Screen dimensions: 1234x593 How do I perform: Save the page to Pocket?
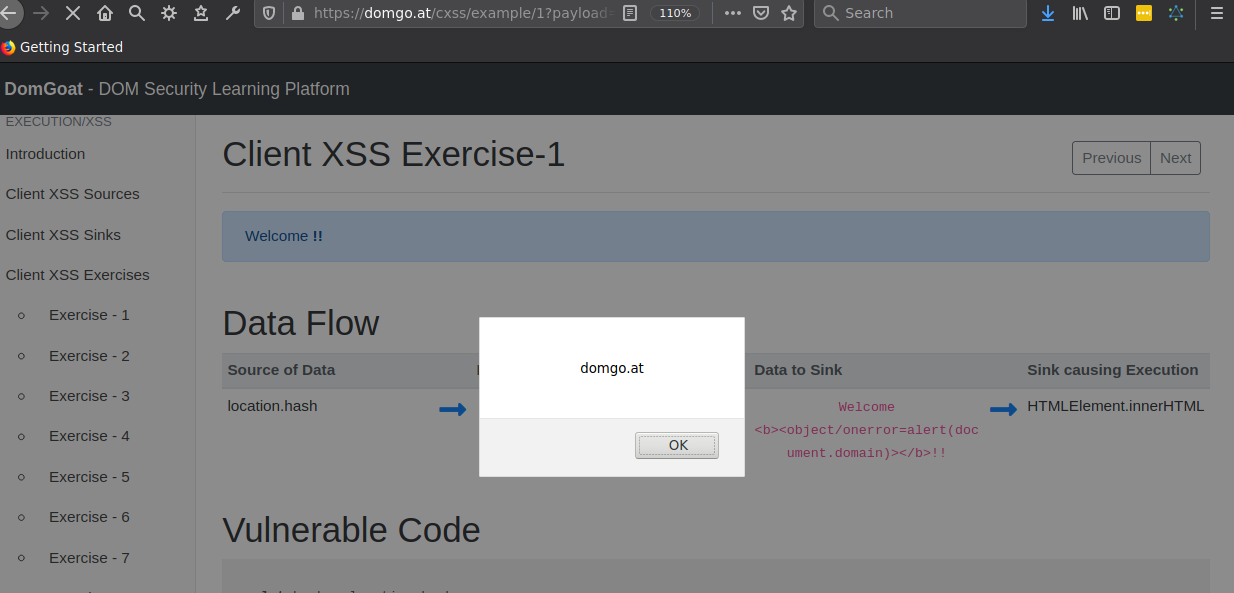point(760,13)
